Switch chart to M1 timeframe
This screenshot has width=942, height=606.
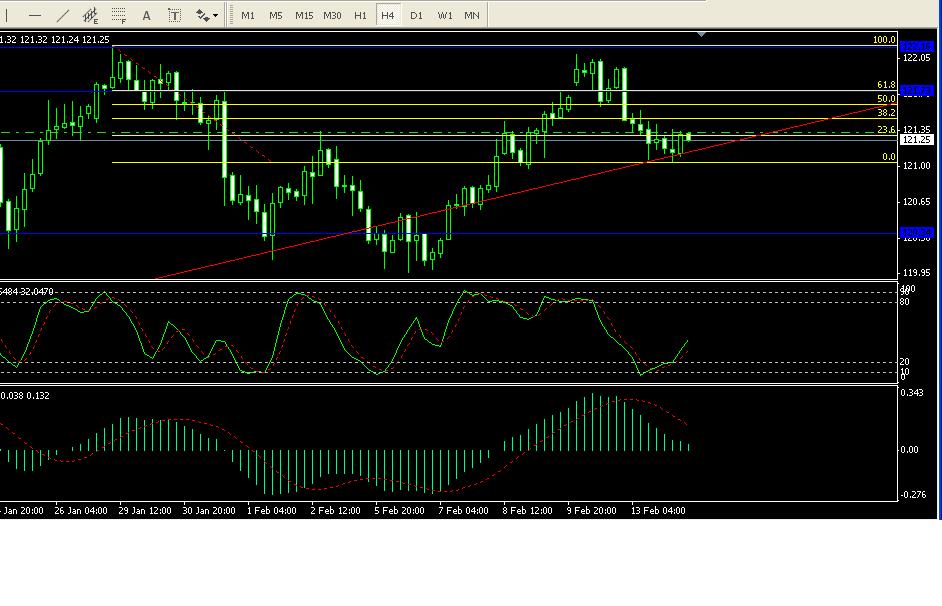point(248,15)
